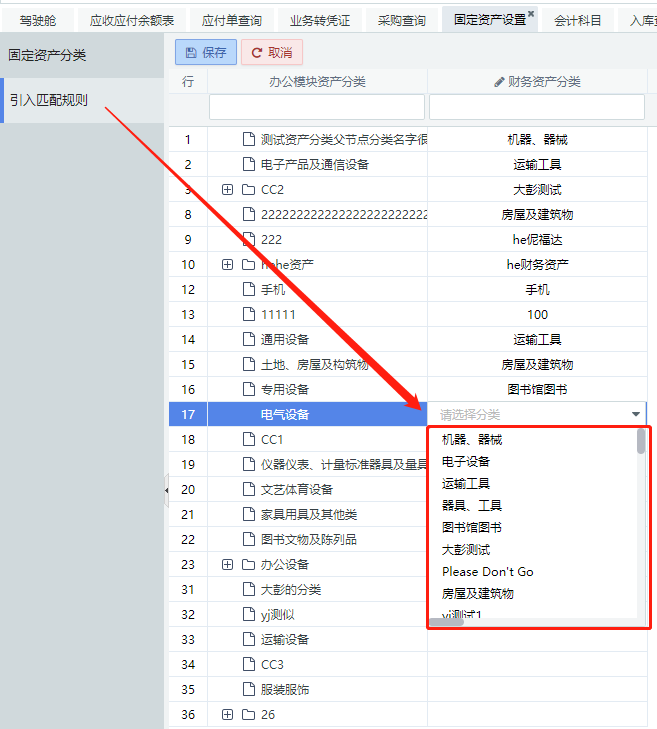657x729 pixels.
Task: Click the file icon beside 通用设备
Action: (x=249, y=340)
